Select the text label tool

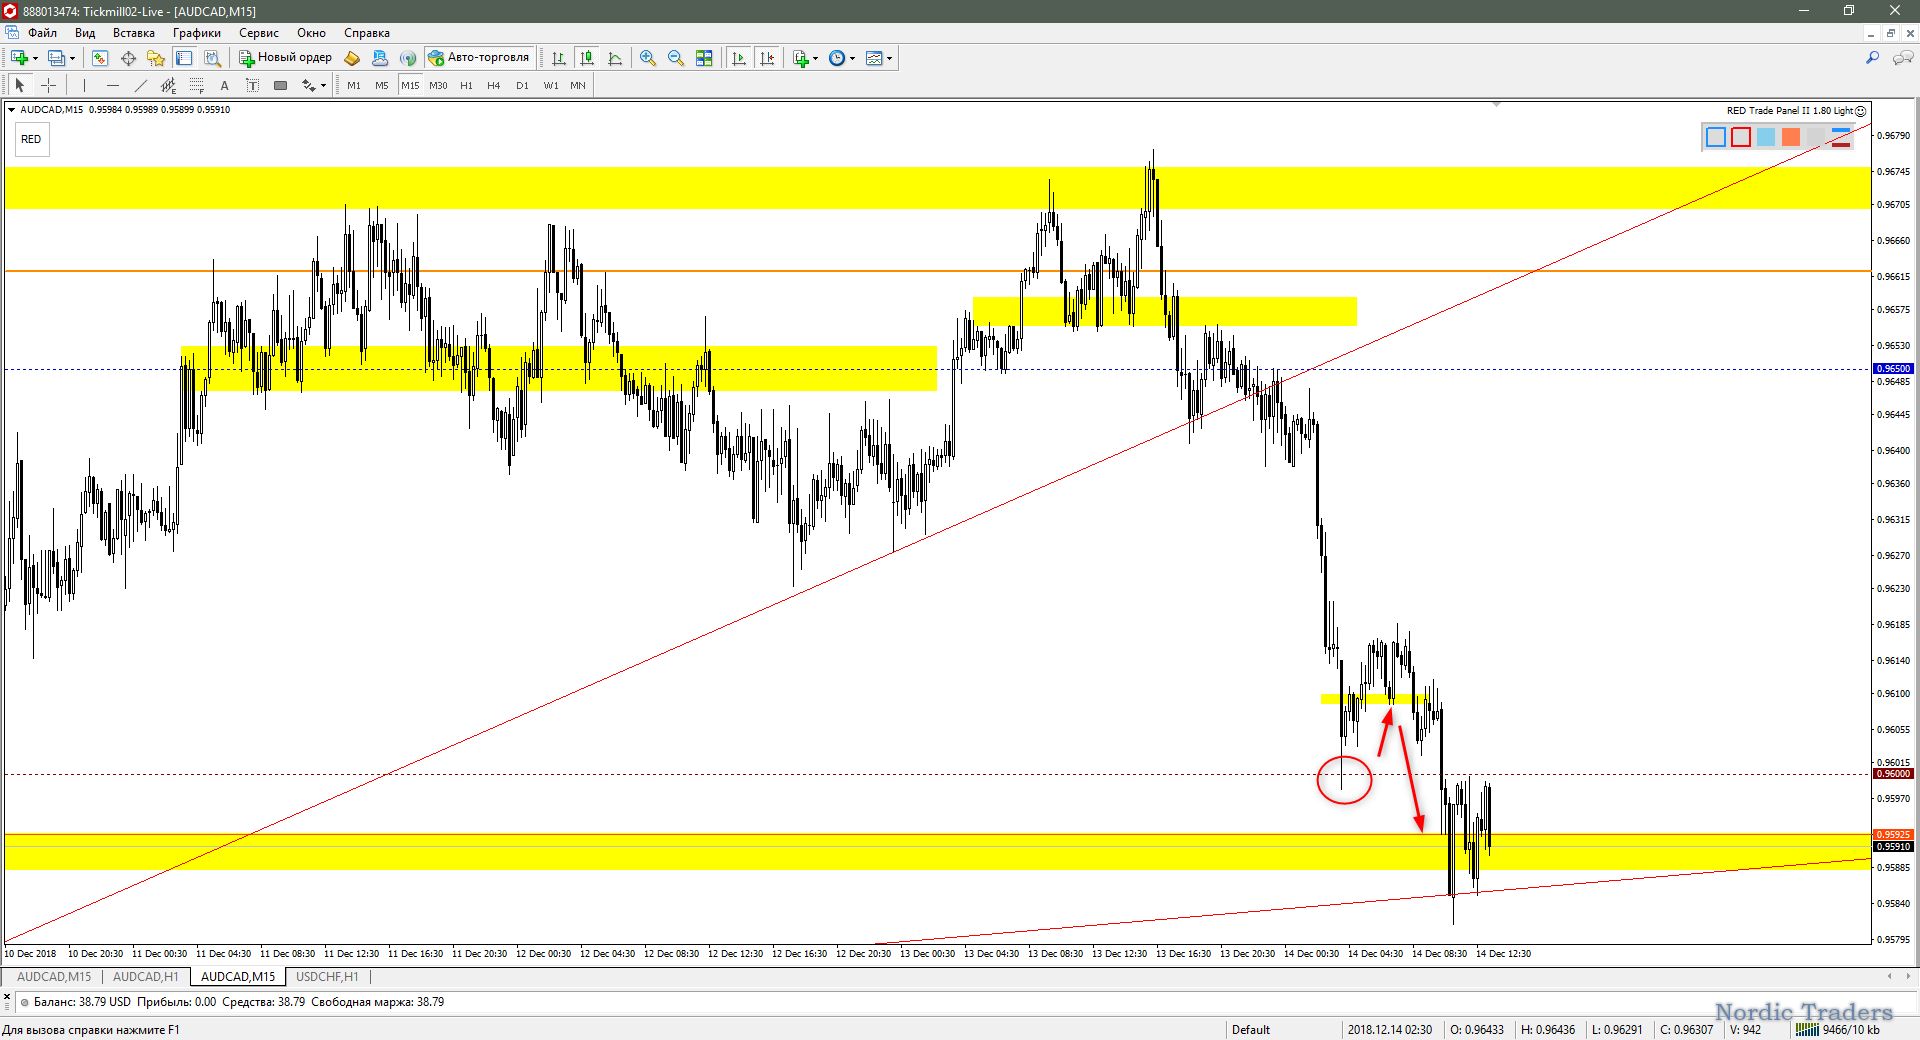253,85
